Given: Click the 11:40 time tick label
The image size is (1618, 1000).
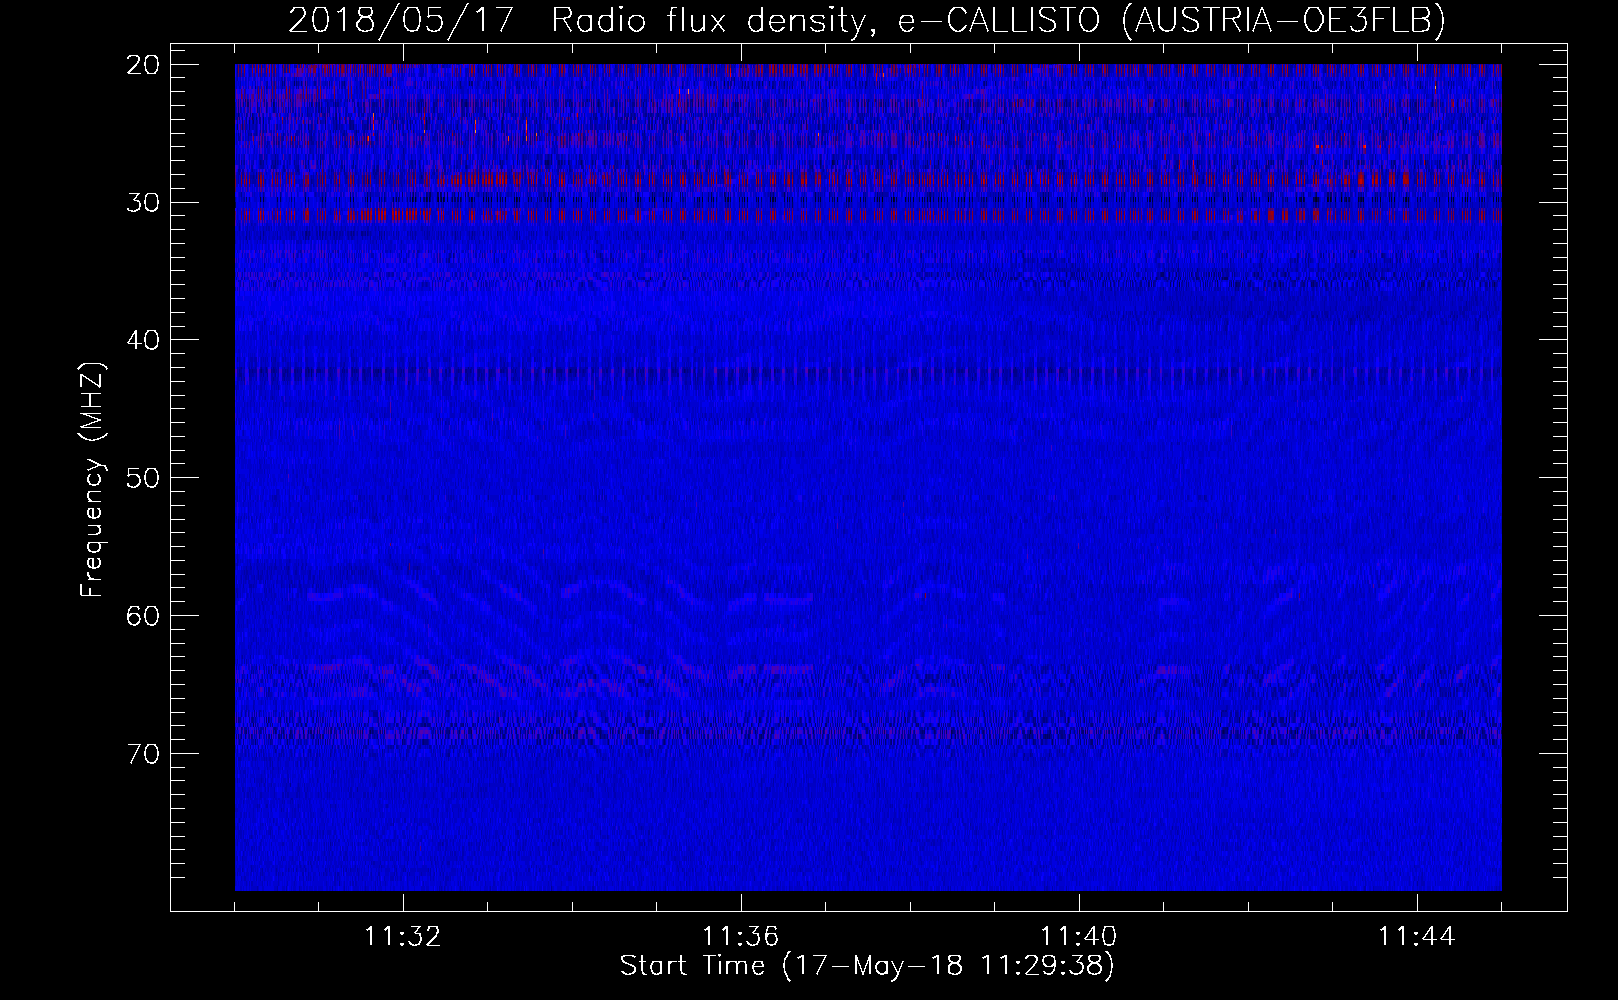Looking at the screenshot, I should click(x=1079, y=937).
